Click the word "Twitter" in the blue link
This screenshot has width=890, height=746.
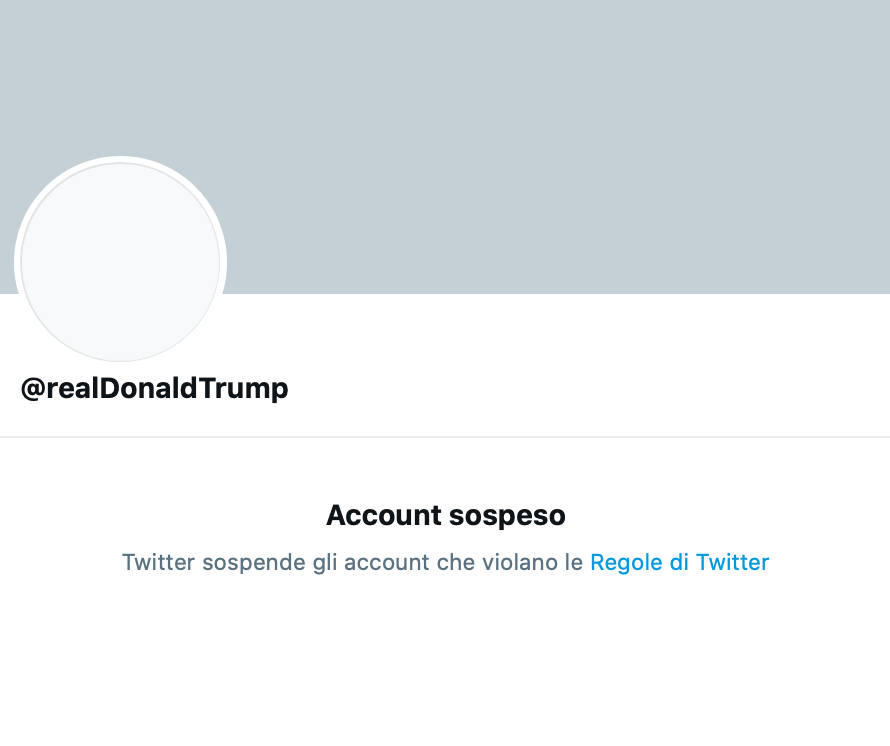(732, 562)
